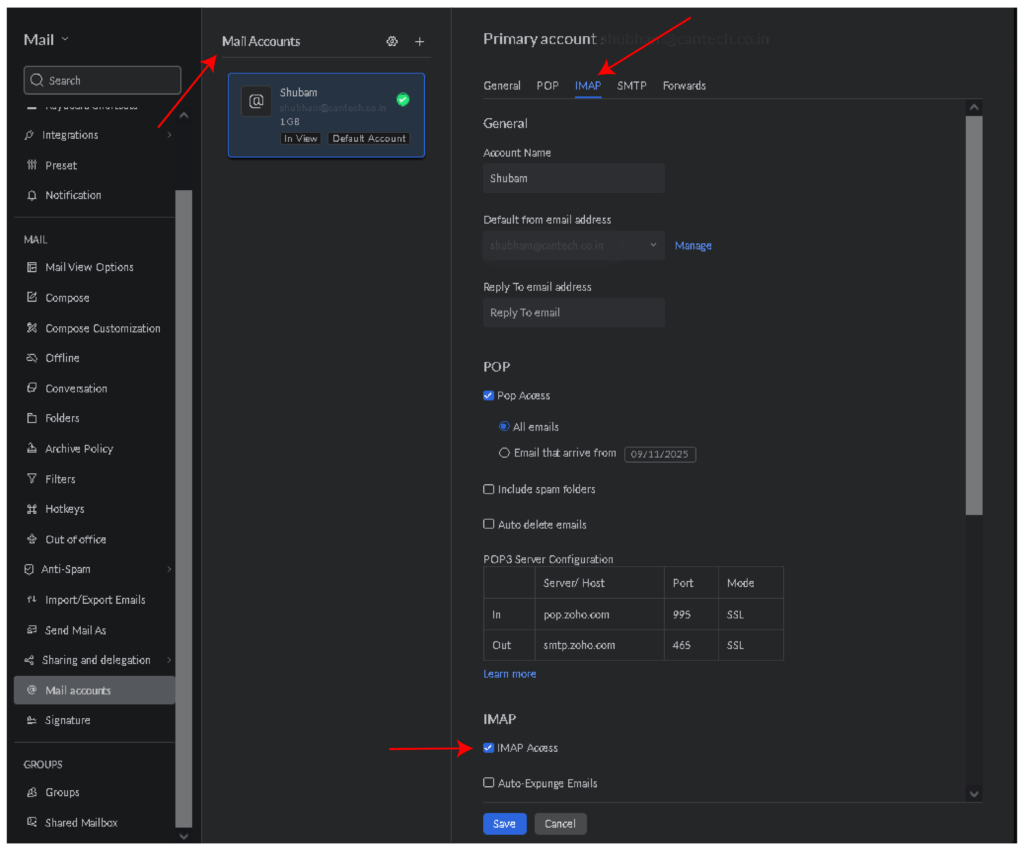The image size is (1024, 852).
Task: Open Out of office icon
Action: click(x=32, y=539)
